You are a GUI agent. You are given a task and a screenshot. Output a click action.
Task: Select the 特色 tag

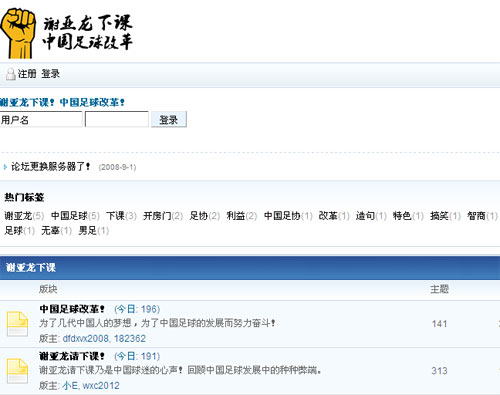(402, 216)
